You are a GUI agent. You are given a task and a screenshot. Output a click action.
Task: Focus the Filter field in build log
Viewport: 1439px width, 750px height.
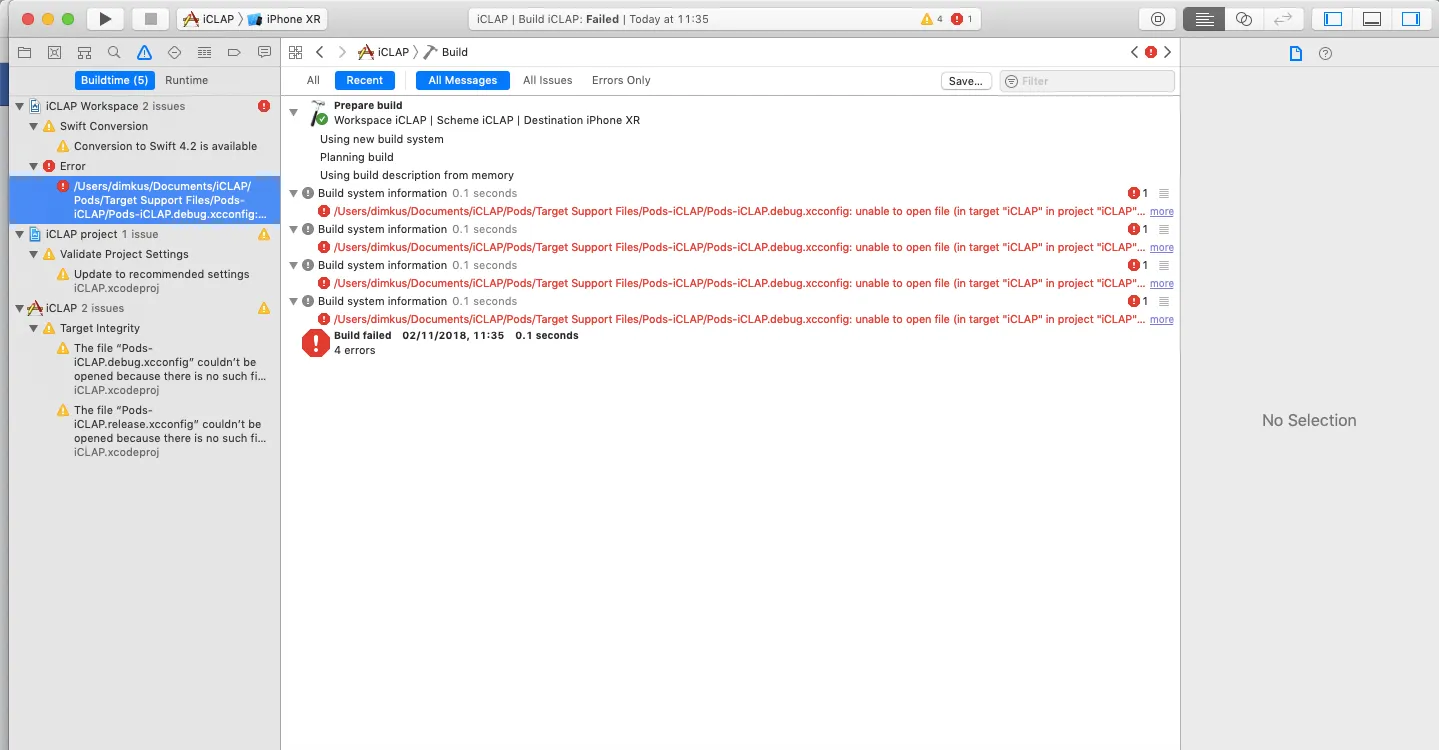point(1087,81)
